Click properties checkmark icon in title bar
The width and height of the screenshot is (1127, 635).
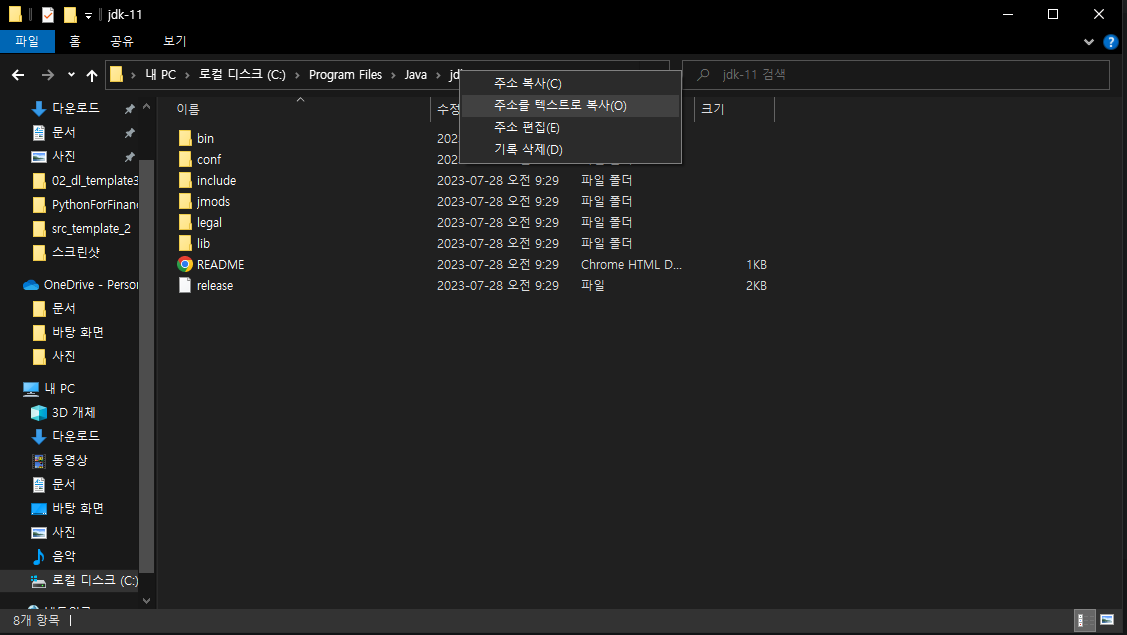pos(47,14)
